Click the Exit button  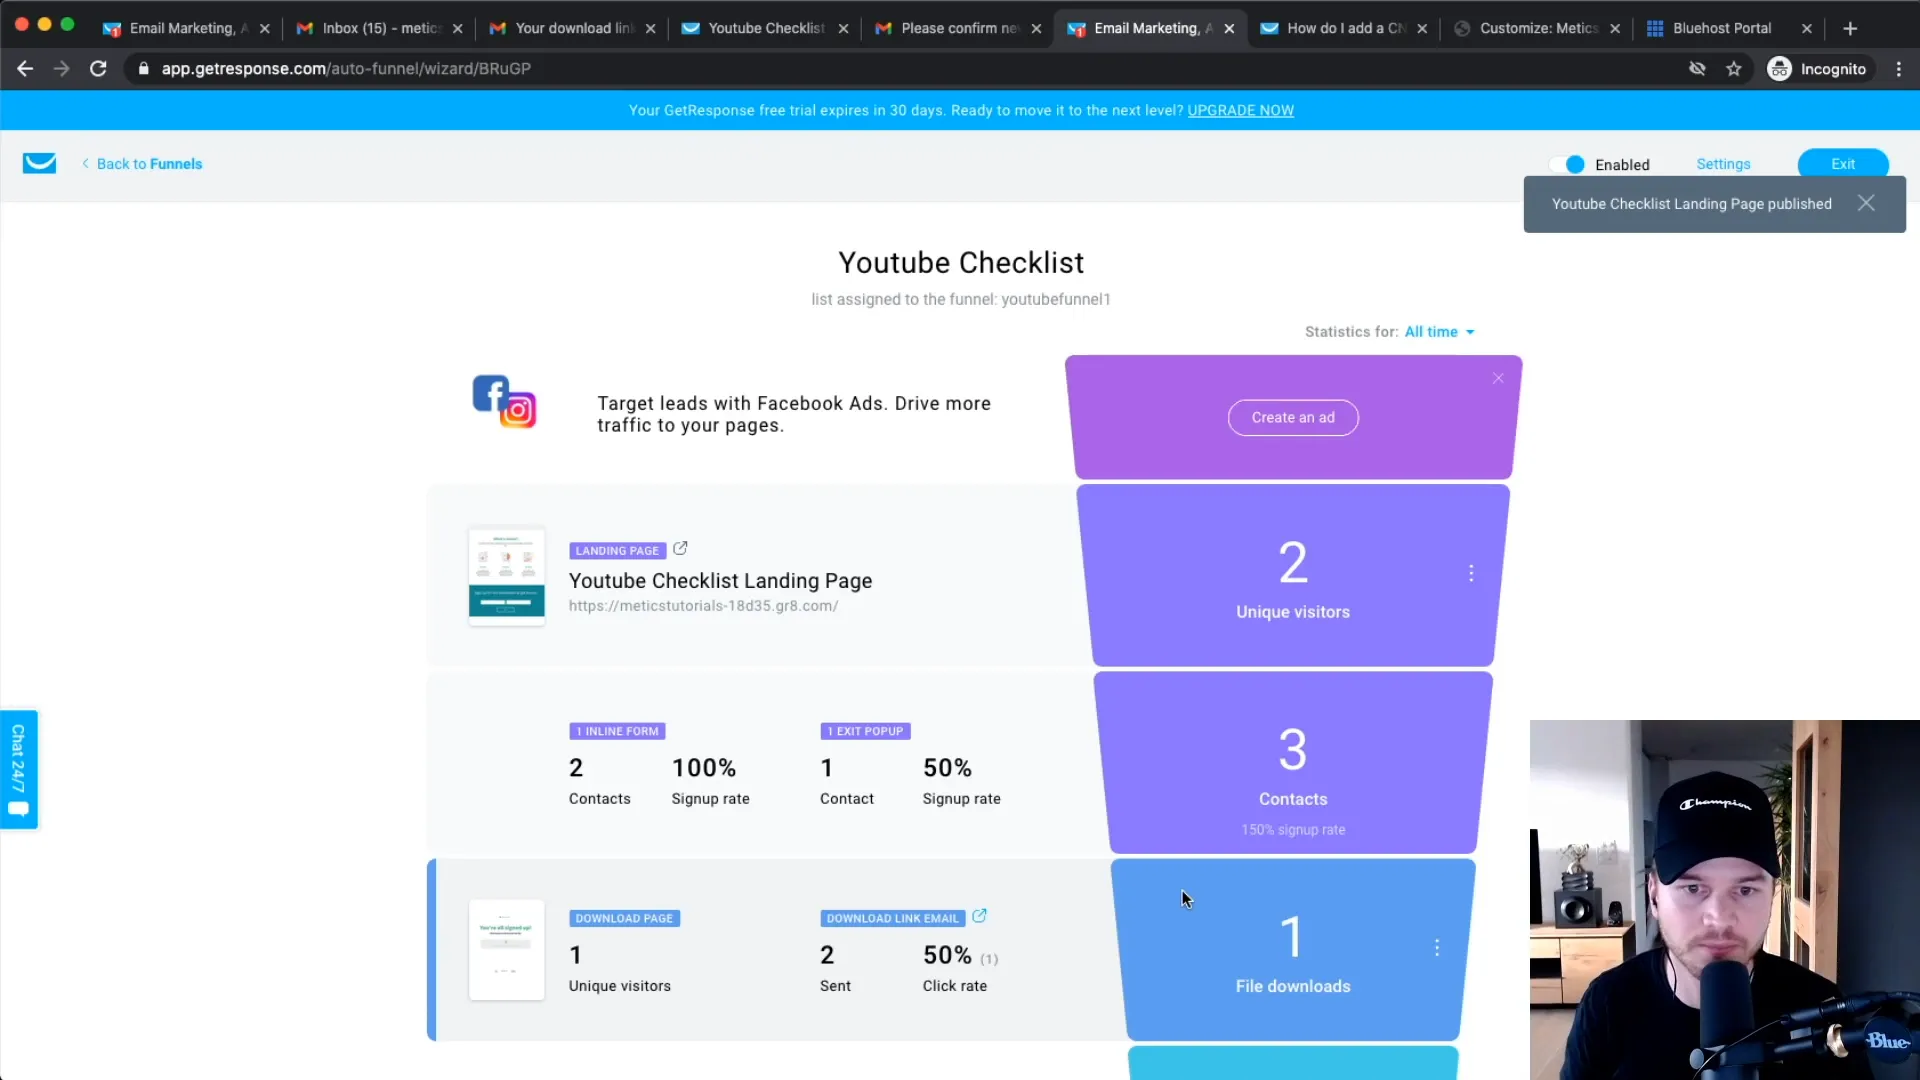[1843, 164]
